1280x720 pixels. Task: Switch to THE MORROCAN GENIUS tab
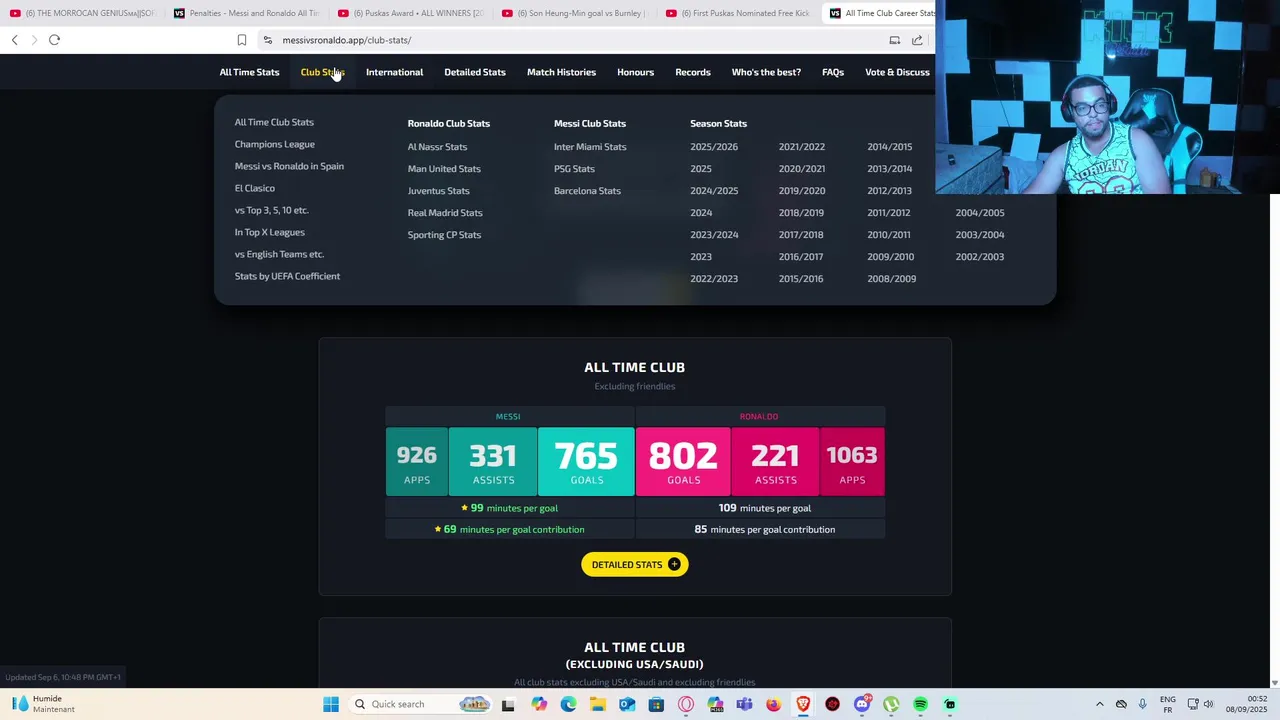83,13
